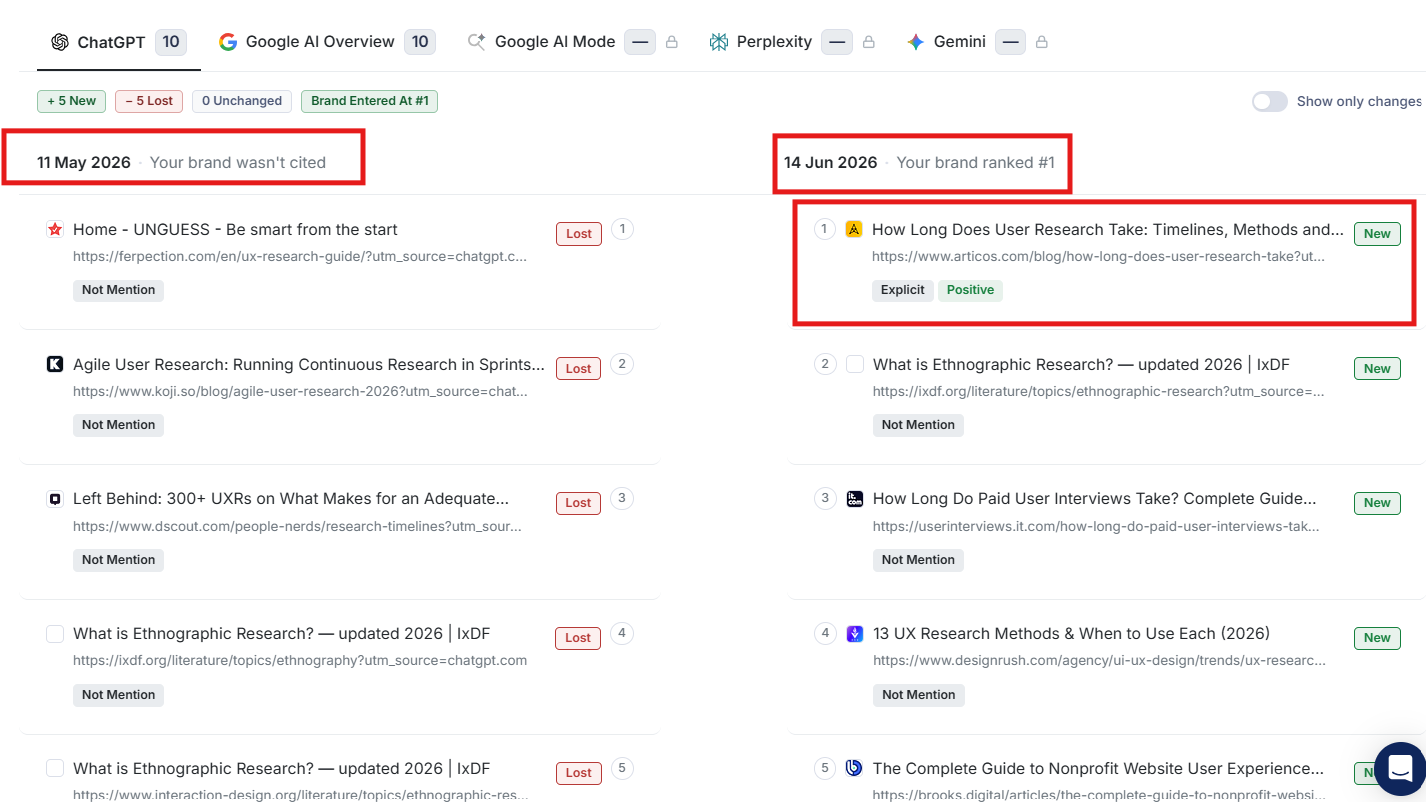Click the Gemini sparkle icon
This screenshot has height=802, width=1426.
tap(915, 42)
